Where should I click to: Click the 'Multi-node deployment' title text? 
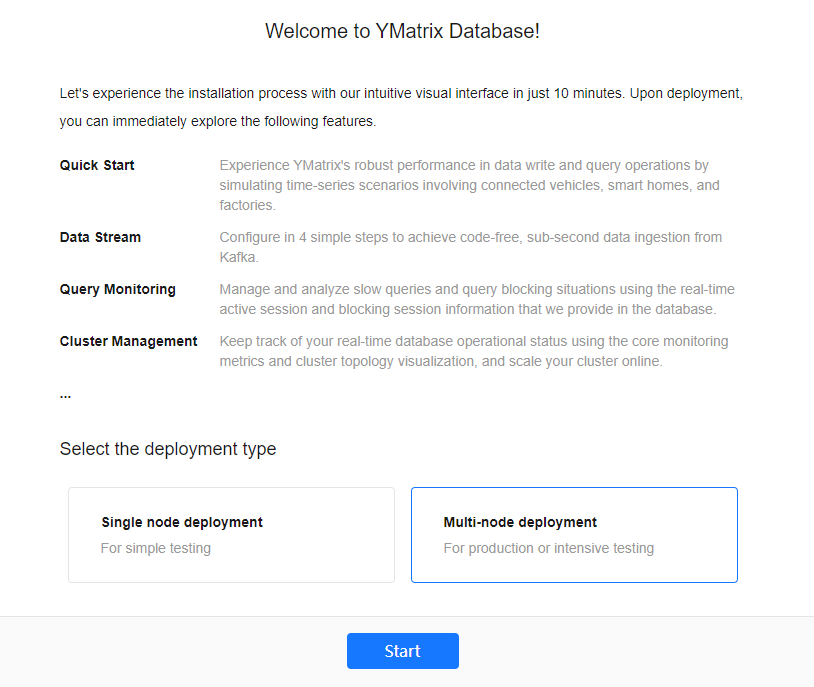(520, 522)
